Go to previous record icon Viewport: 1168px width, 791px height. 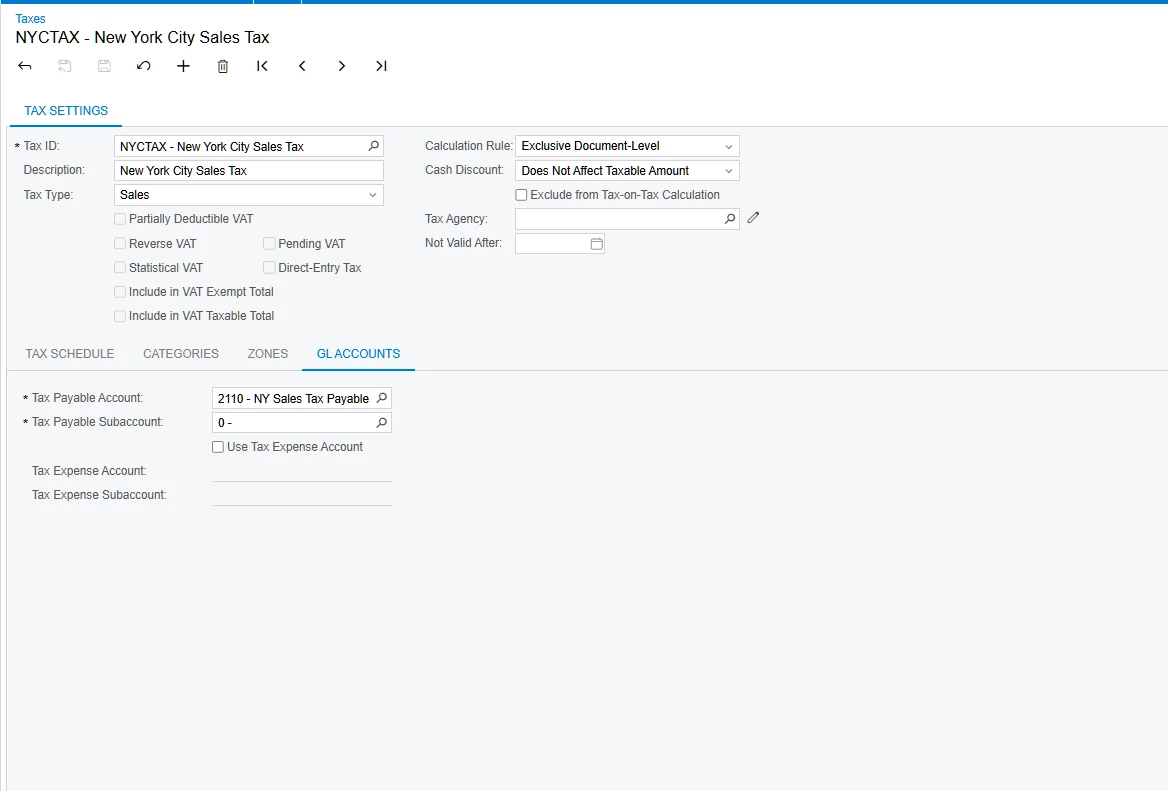(302, 66)
